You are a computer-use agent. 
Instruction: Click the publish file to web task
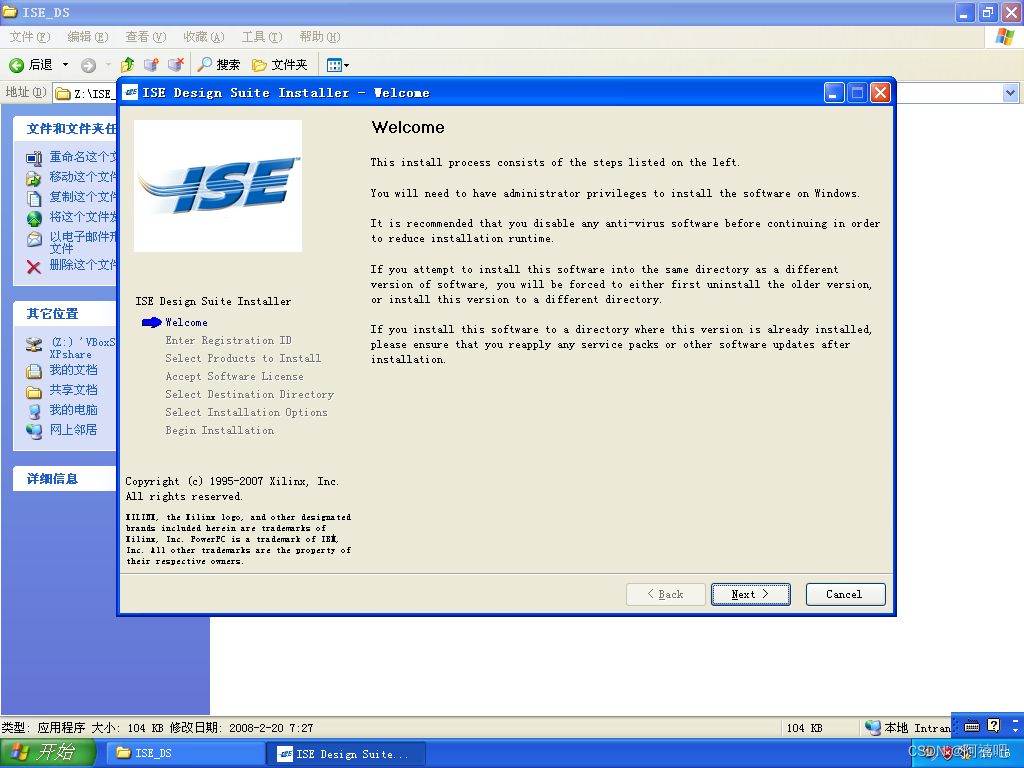83,217
